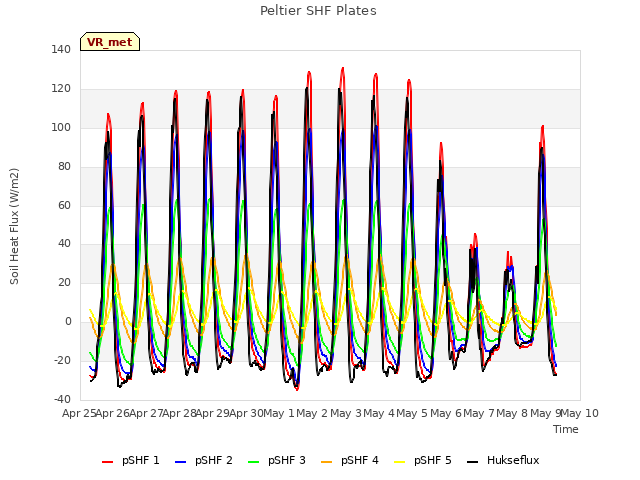Click the VR_met annotation box
Viewport: 640px width, 480px height.
(110, 42)
